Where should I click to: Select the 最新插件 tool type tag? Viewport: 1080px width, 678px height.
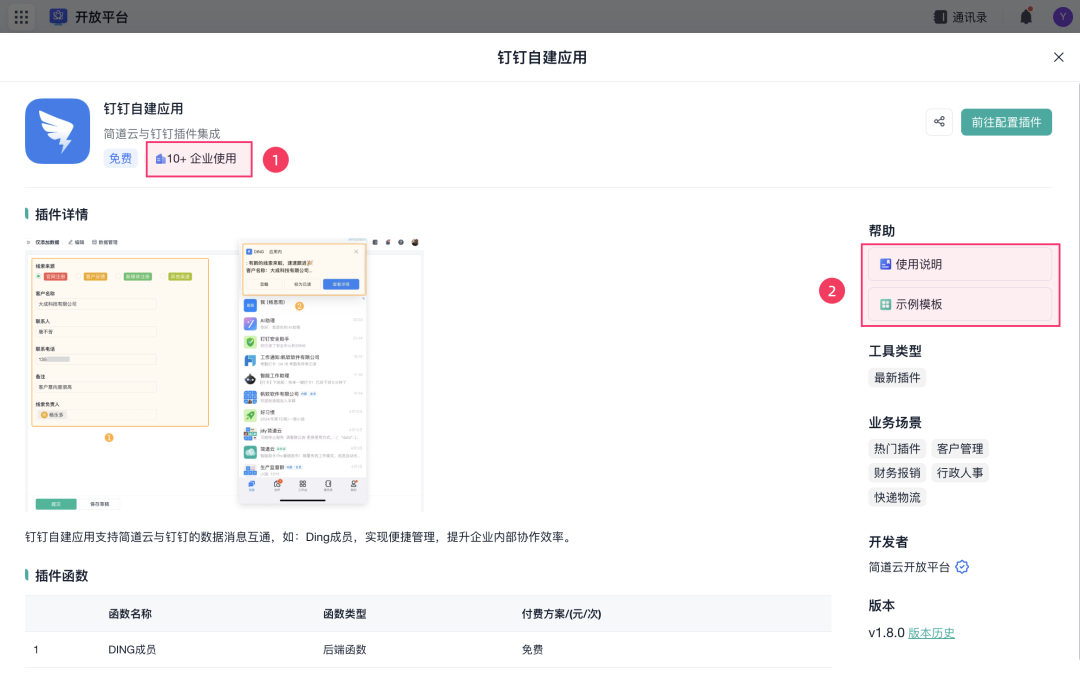pos(897,378)
